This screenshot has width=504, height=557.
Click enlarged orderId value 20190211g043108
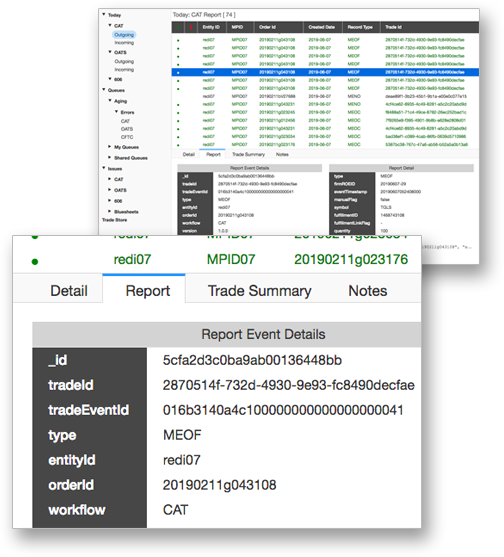(220, 485)
